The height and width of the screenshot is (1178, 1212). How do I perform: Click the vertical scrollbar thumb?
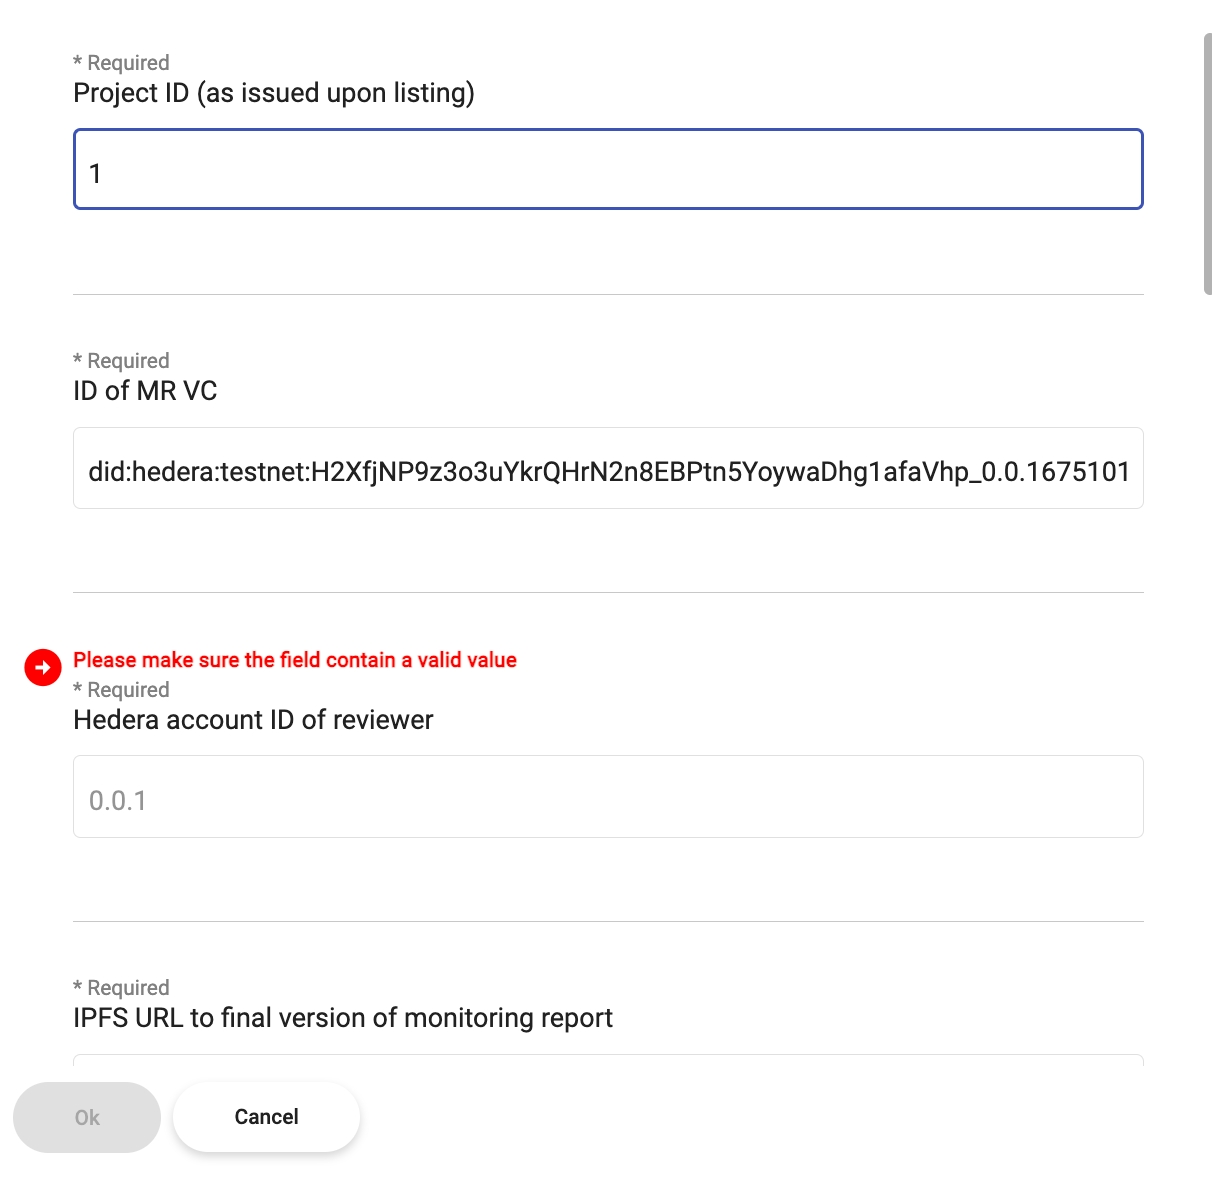click(1207, 164)
